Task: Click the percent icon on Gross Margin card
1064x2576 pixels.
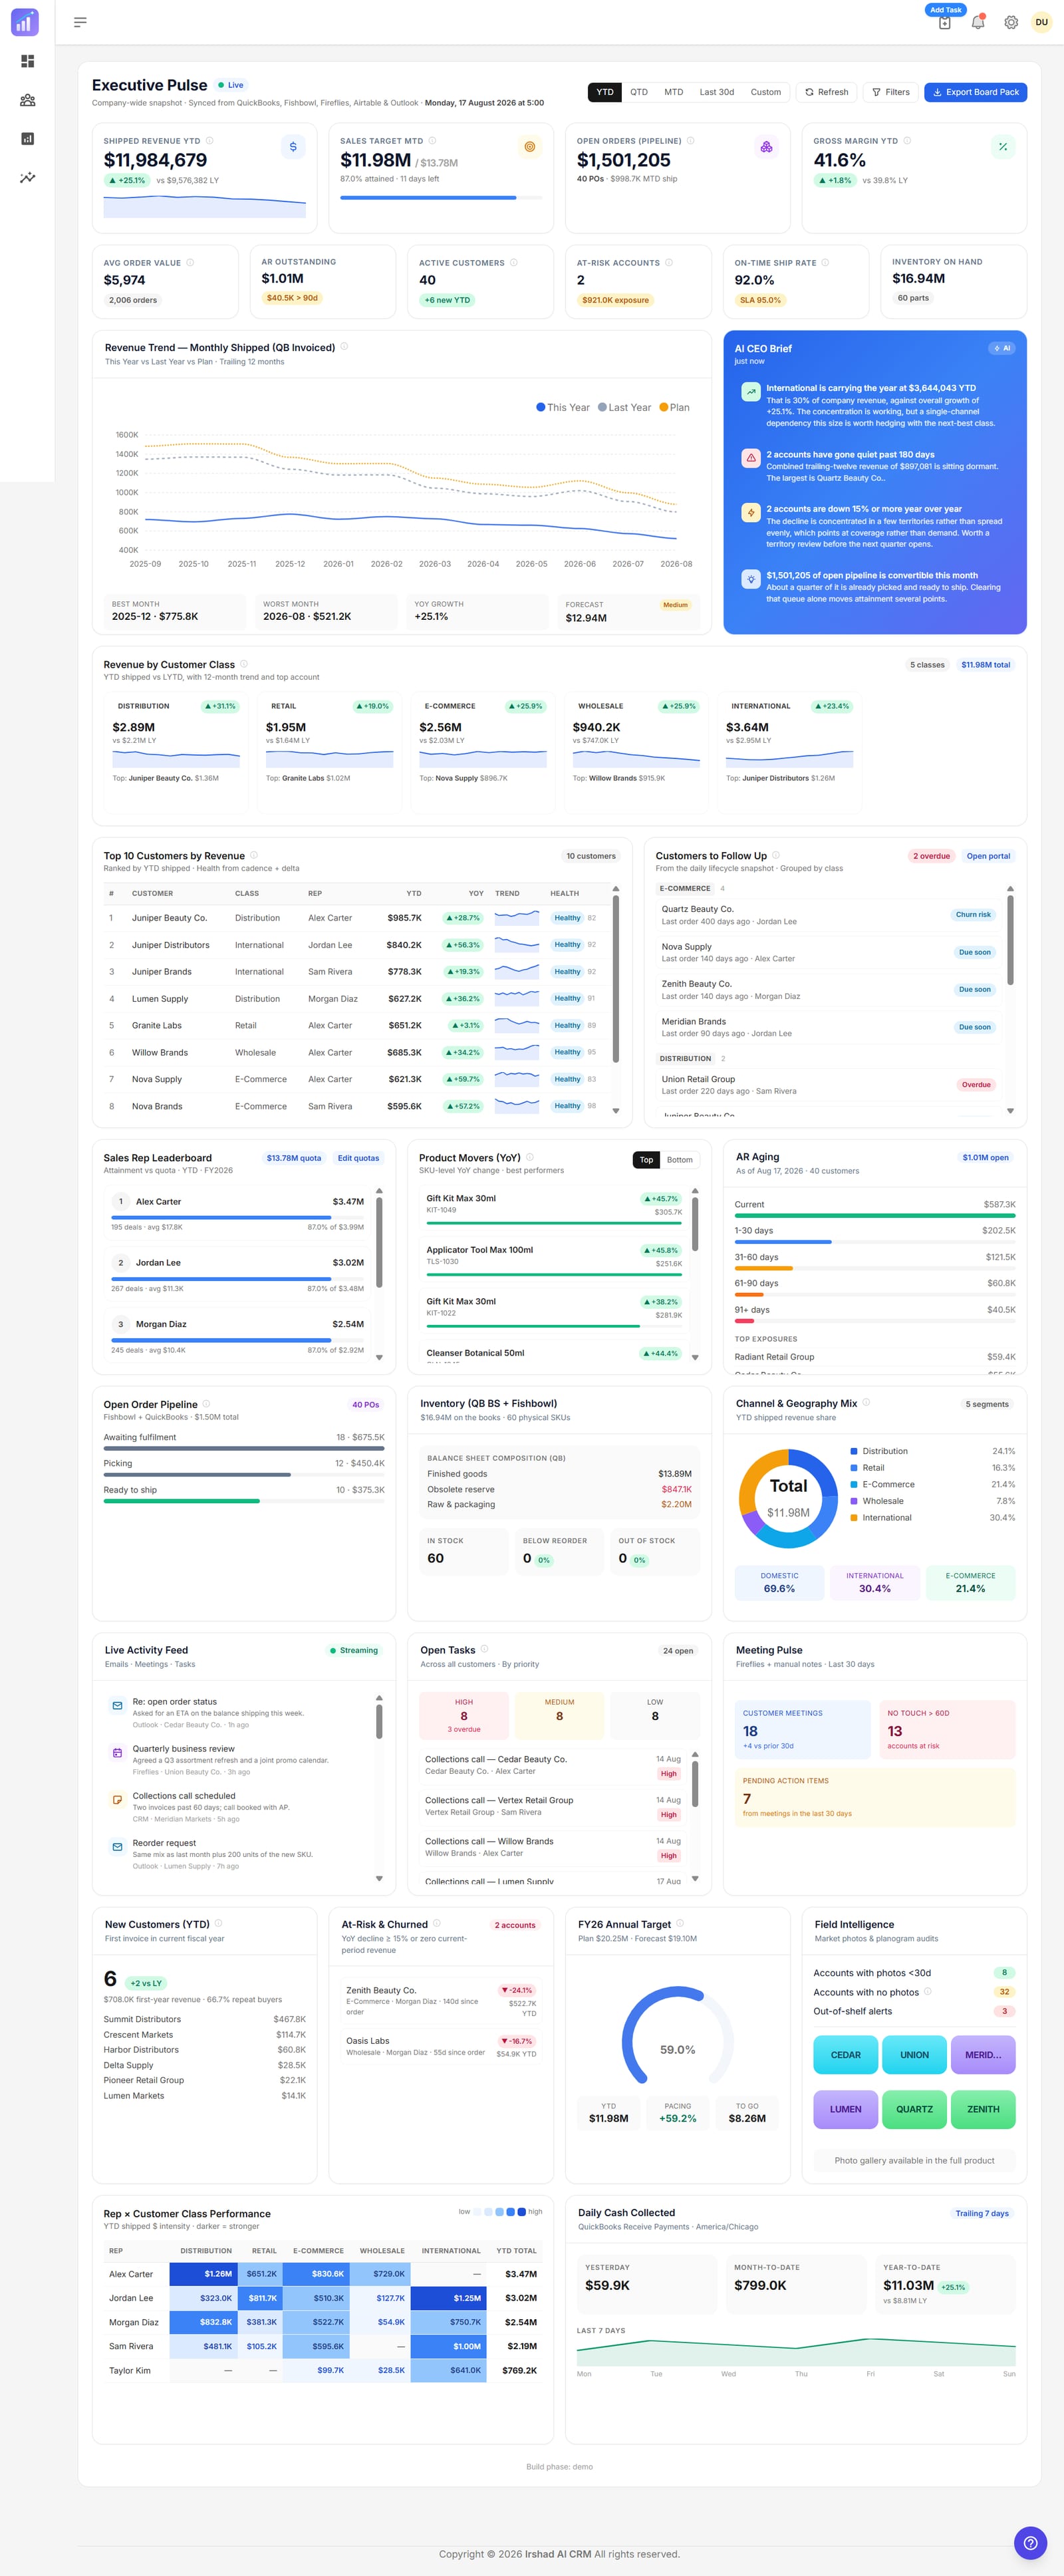Action: point(1003,147)
